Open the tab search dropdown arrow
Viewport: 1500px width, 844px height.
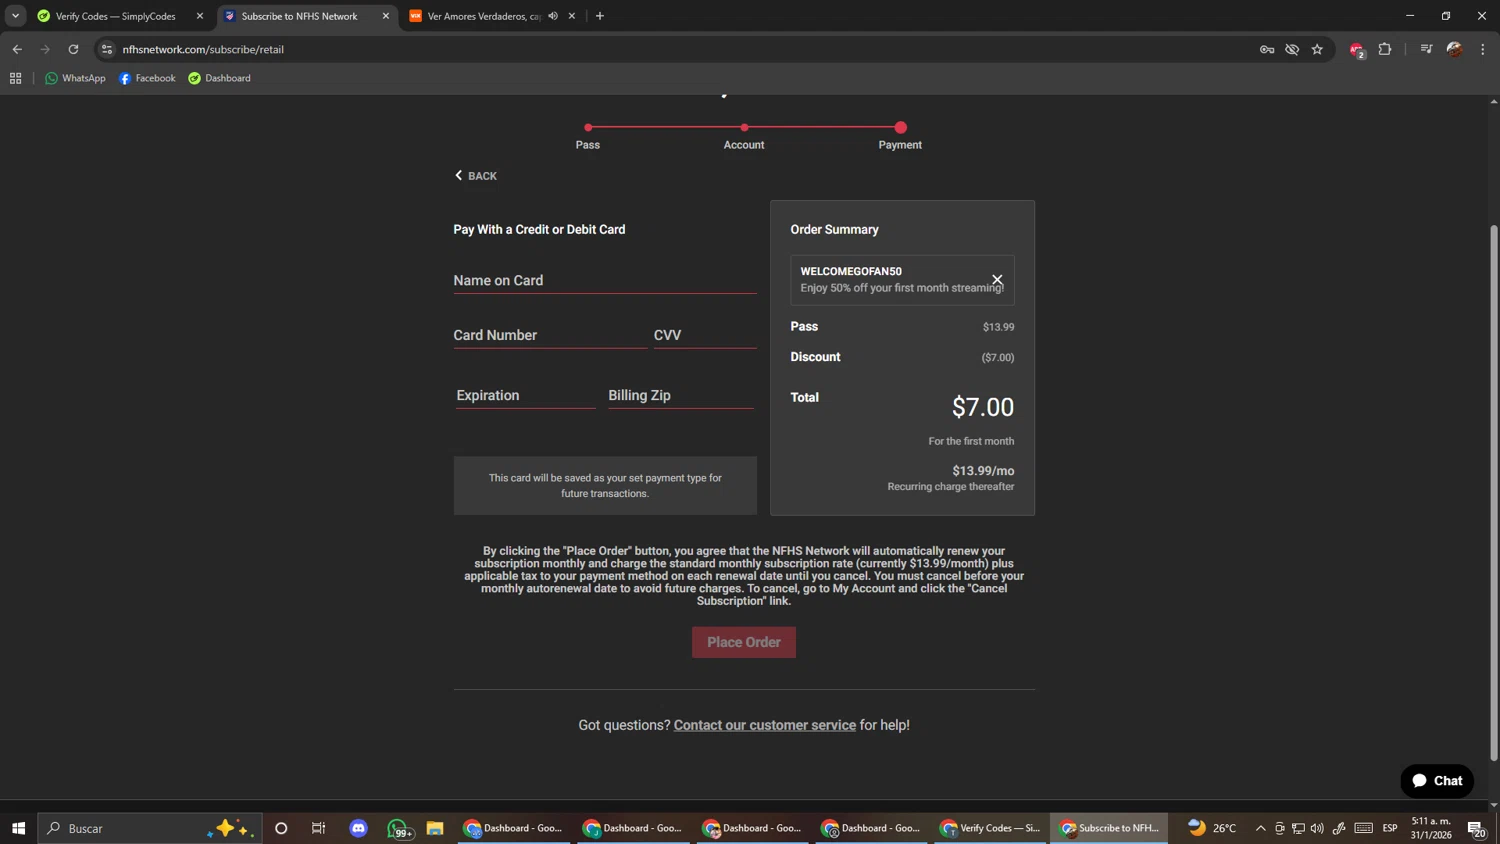pyautogui.click(x=15, y=16)
